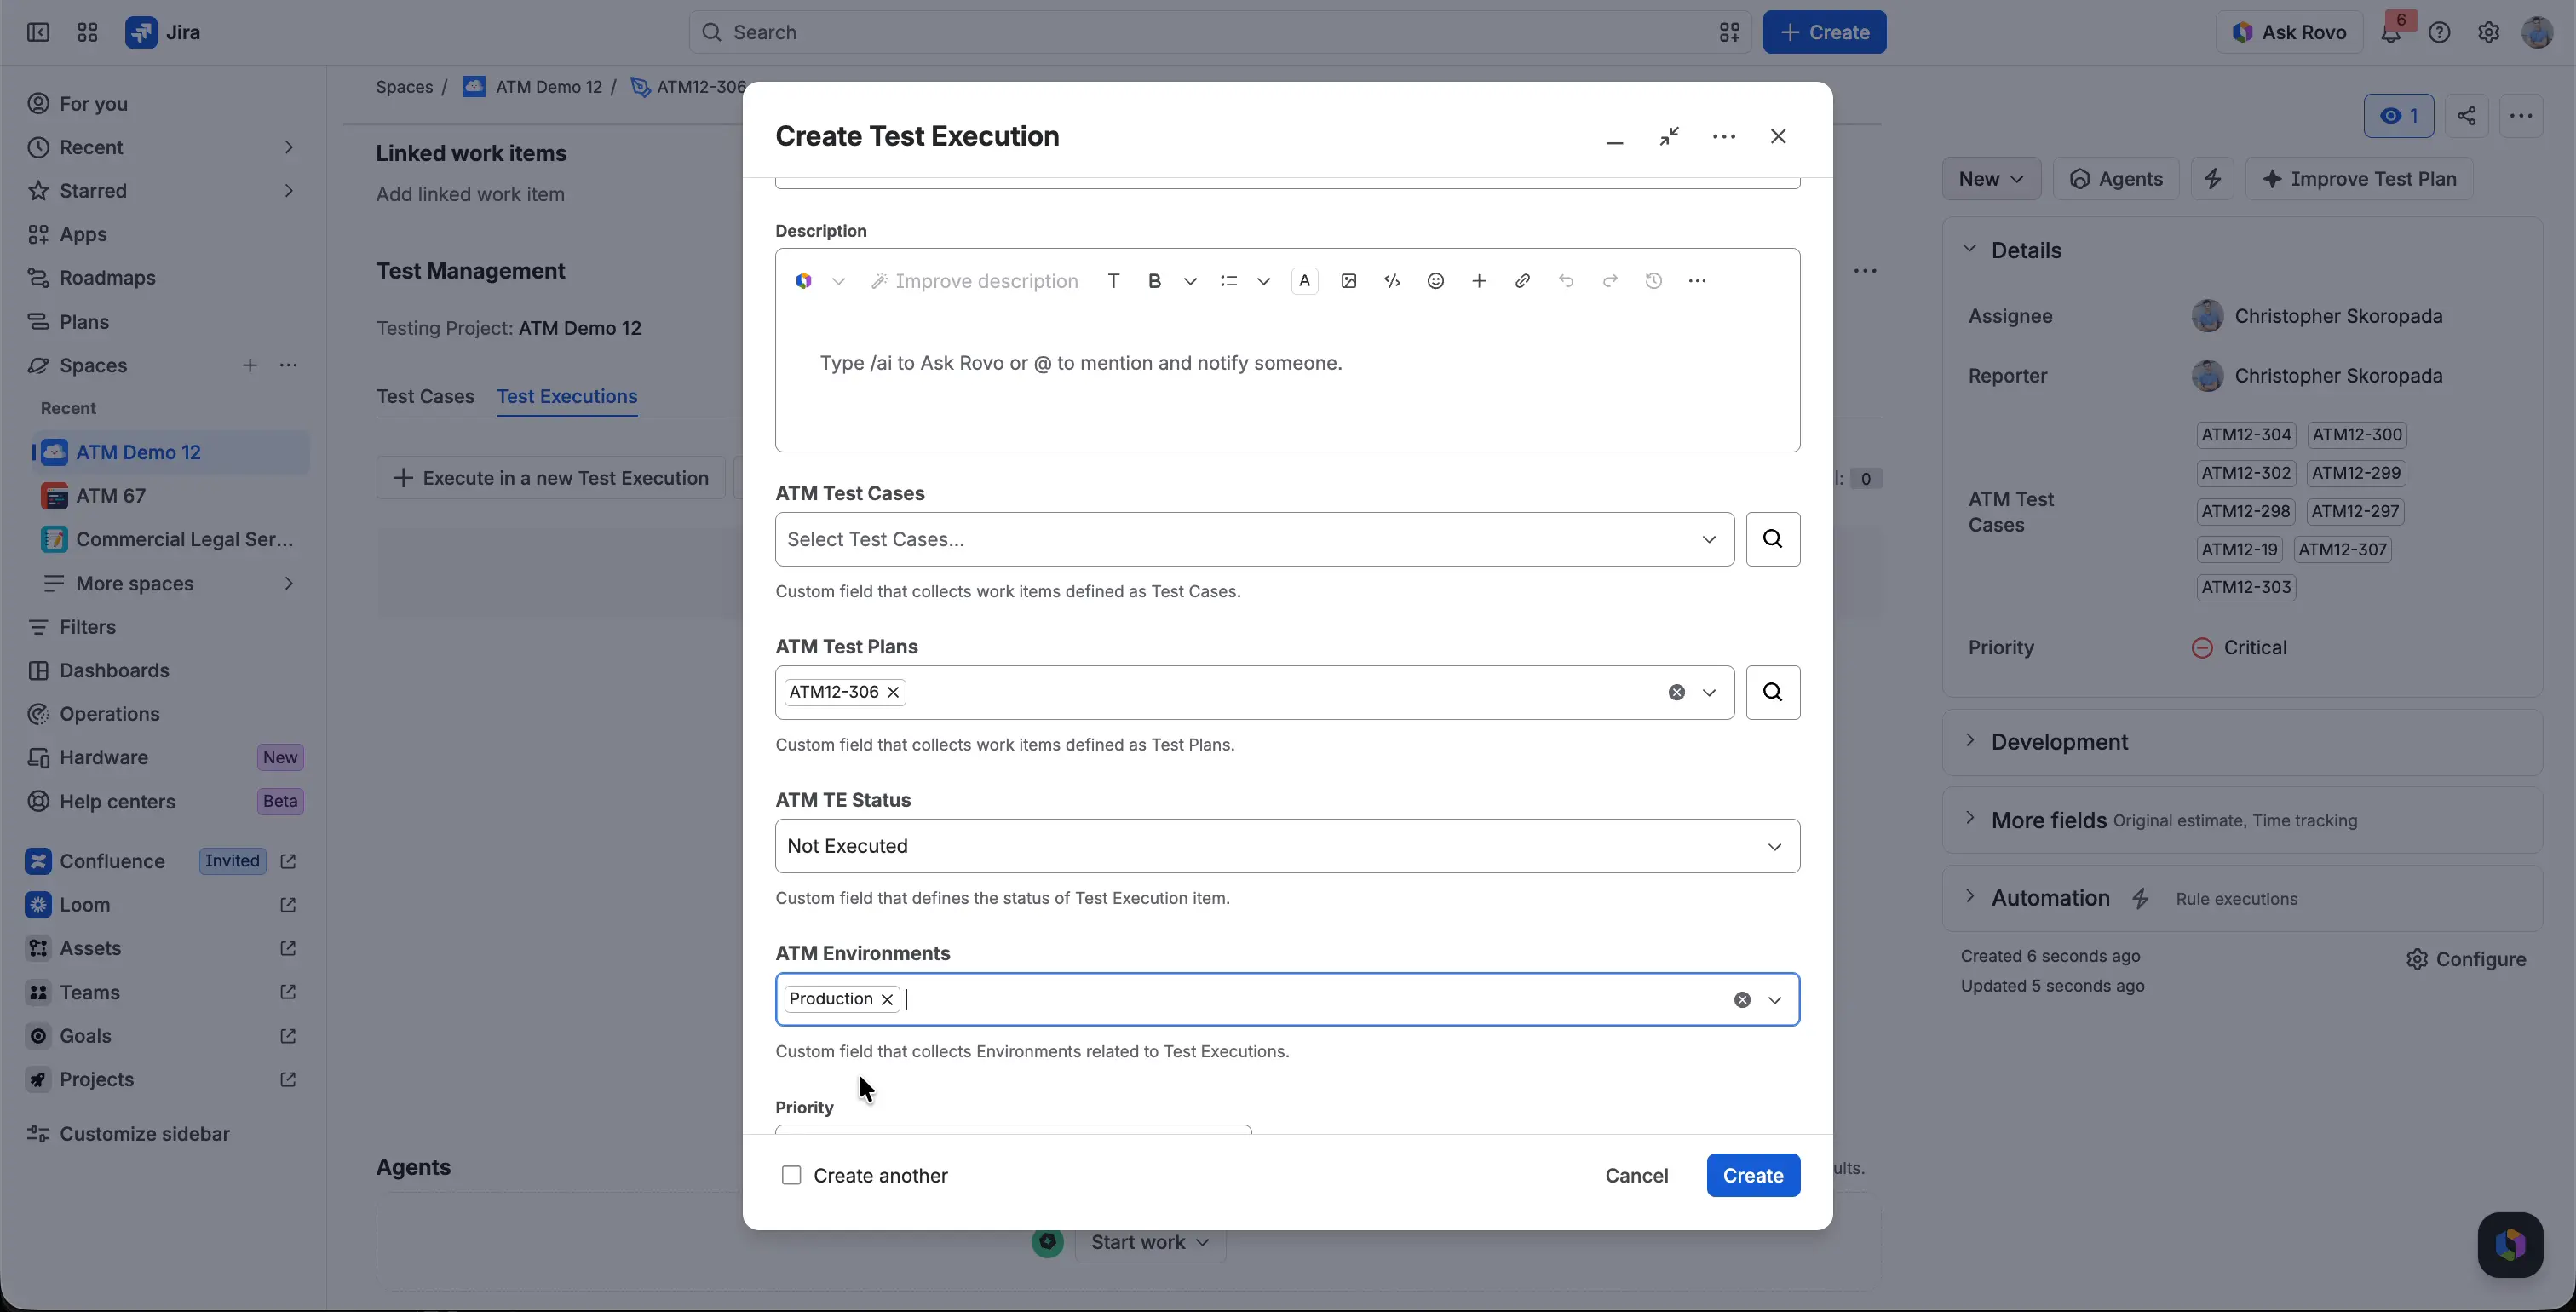This screenshot has width=2576, height=1312.
Task: Open dialog more actions ellipsis in header
Action: click(x=1723, y=136)
